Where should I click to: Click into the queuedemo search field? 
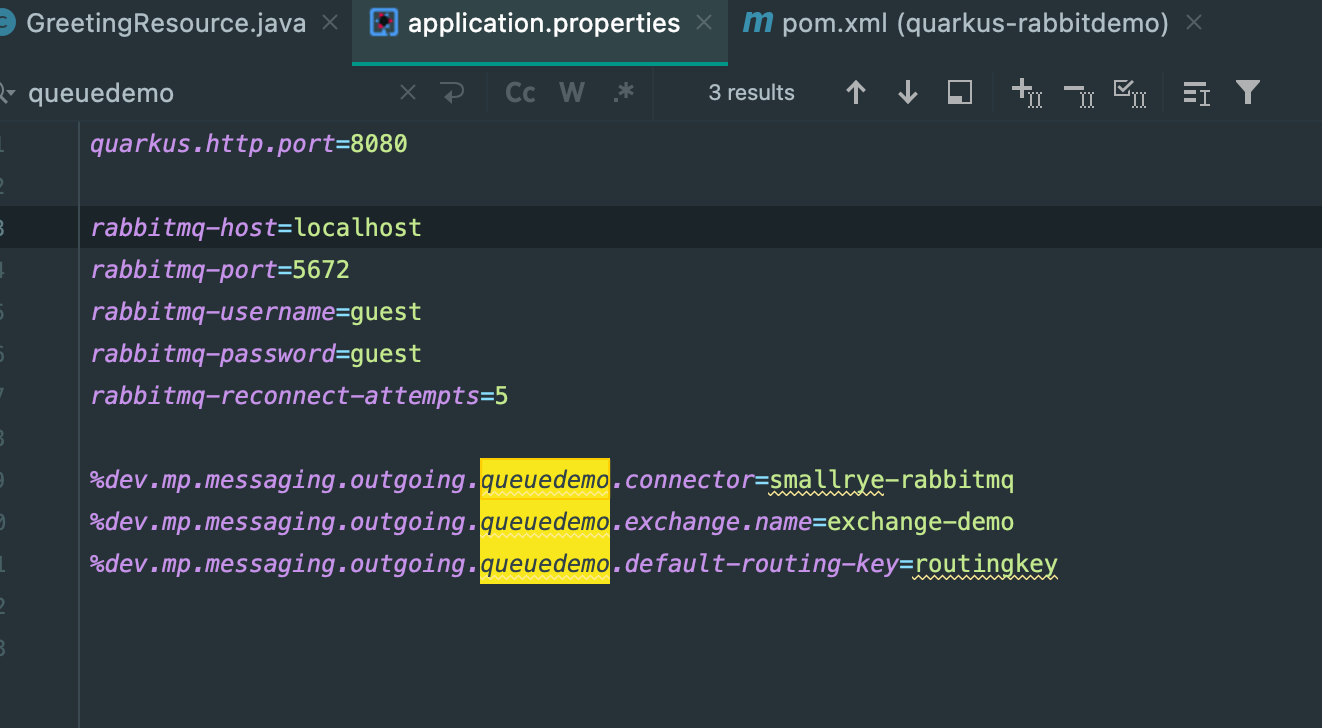point(200,93)
